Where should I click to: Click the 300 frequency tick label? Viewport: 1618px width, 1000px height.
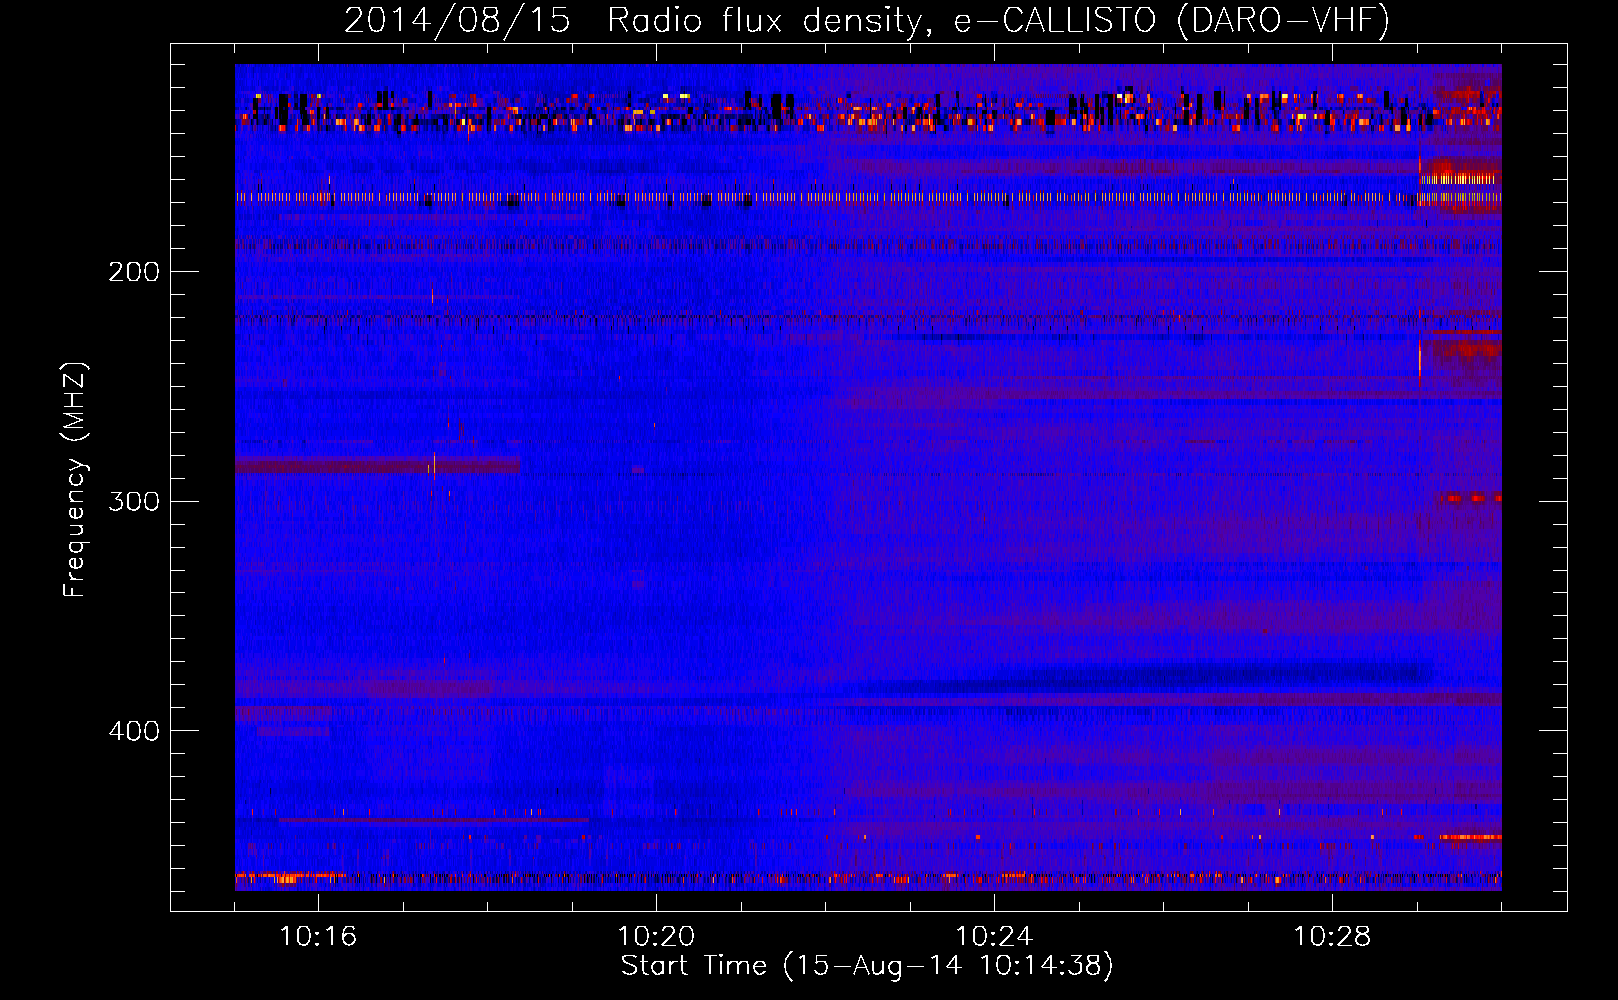tap(134, 501)
